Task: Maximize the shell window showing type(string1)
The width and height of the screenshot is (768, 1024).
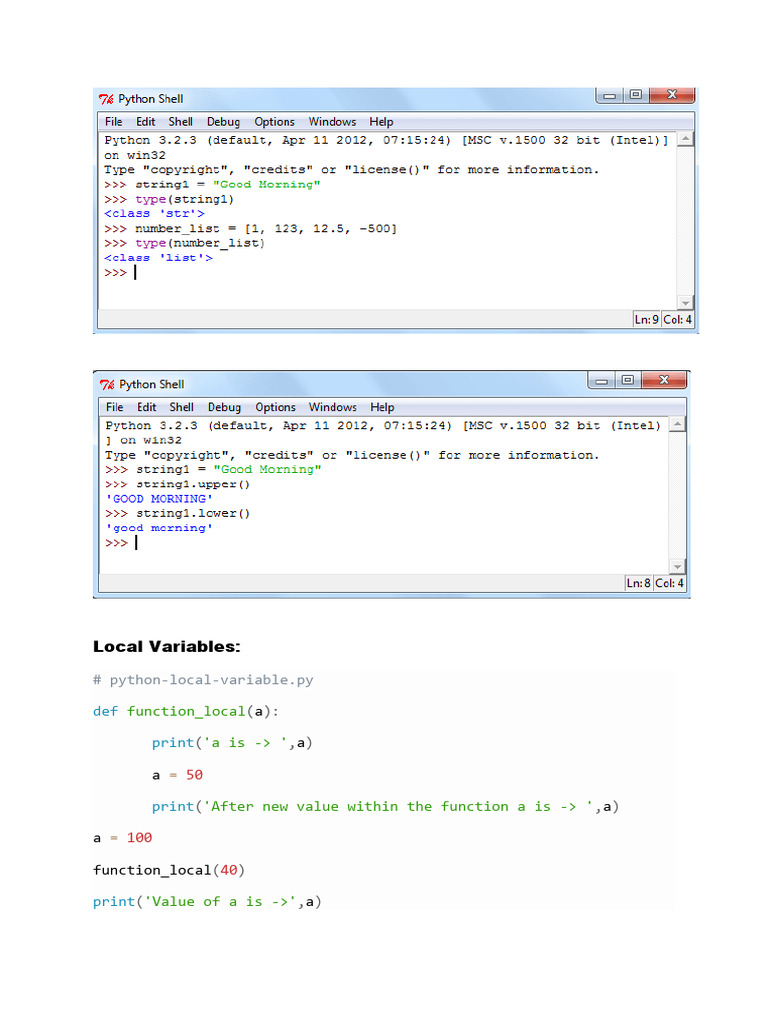Action: (x=635, y=96)
